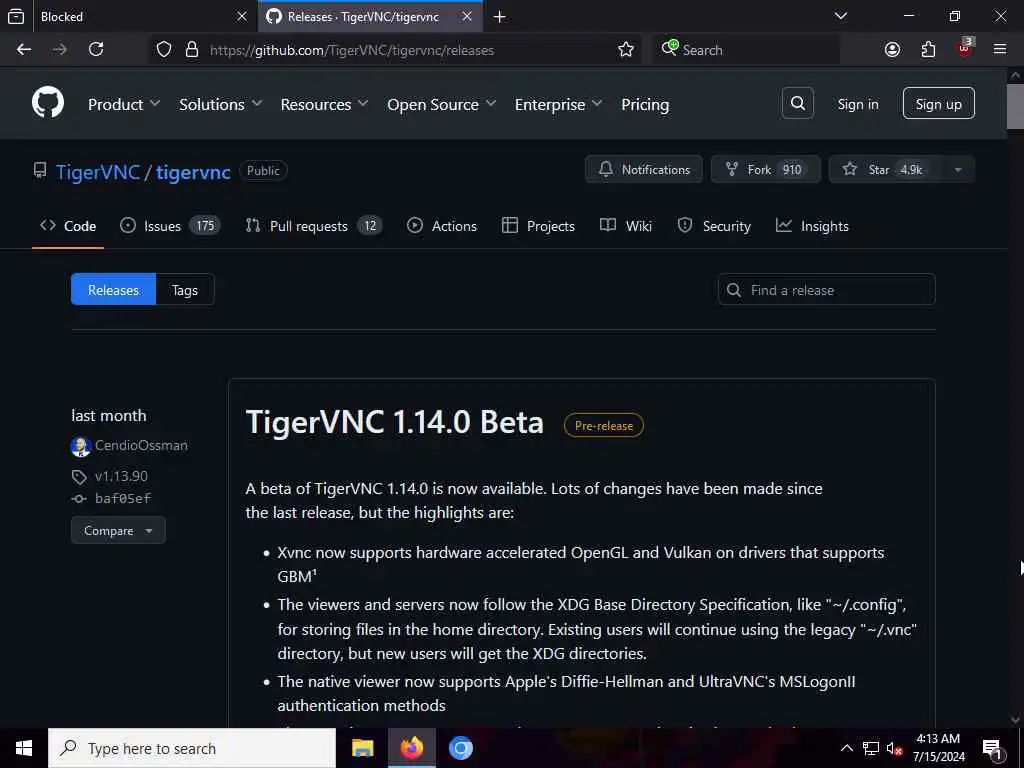Open TigerVNC organization link
This screenshot has height=768, width=1024.
pyautogui.click(x=98, y=172)
